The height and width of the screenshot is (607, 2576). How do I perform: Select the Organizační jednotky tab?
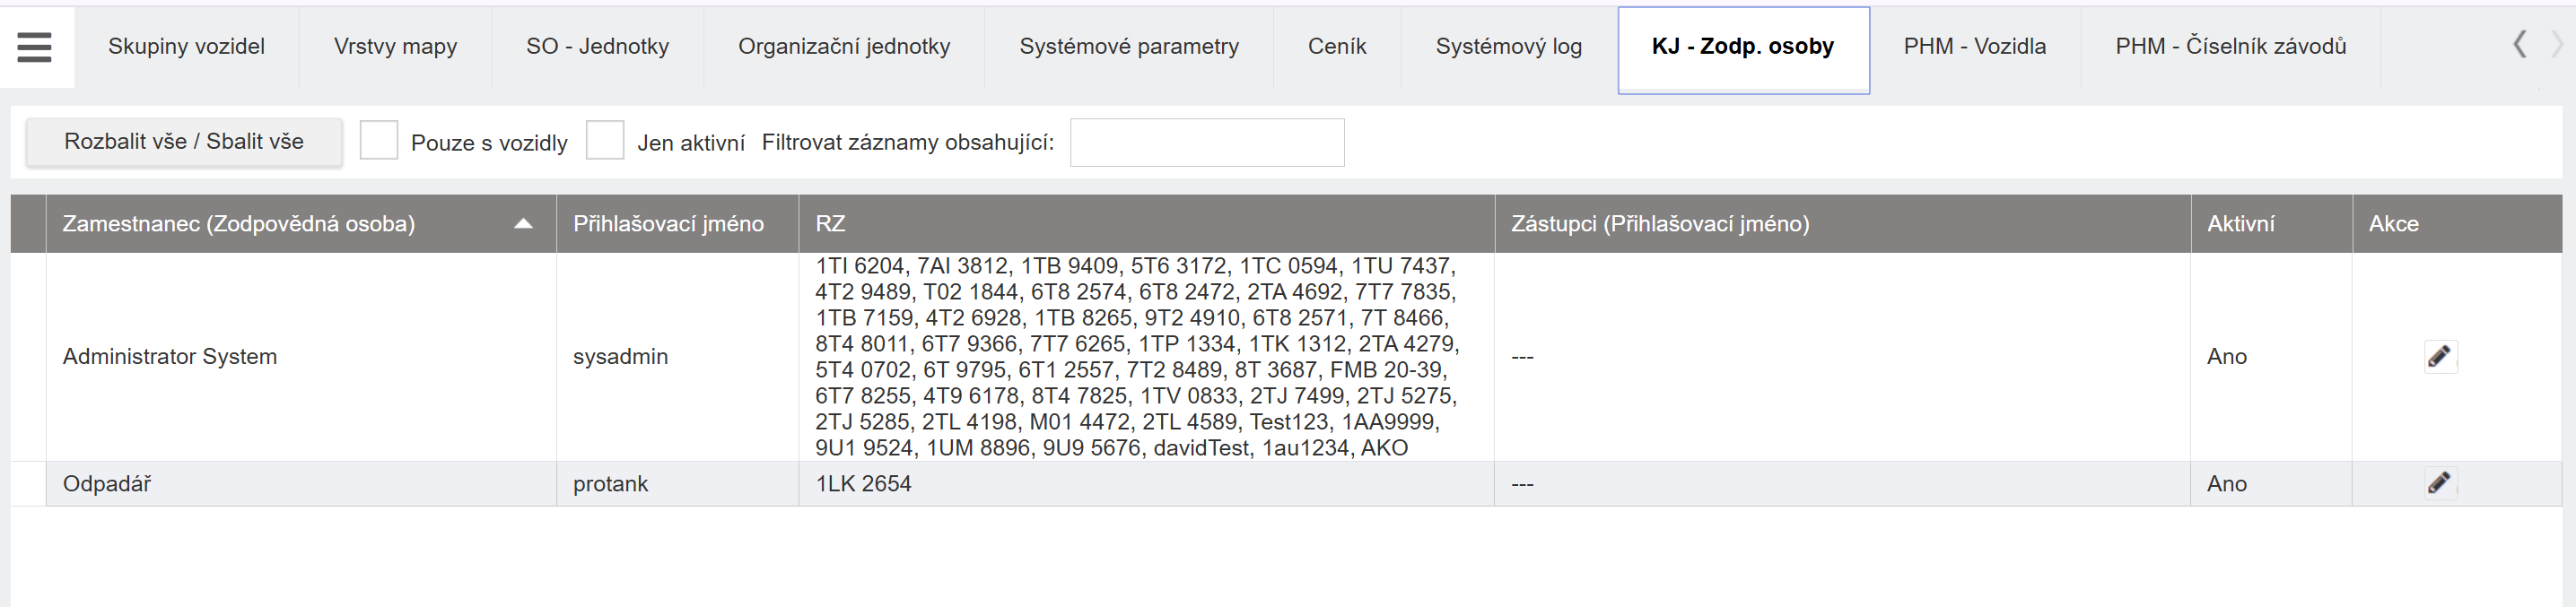pos(843,47)
